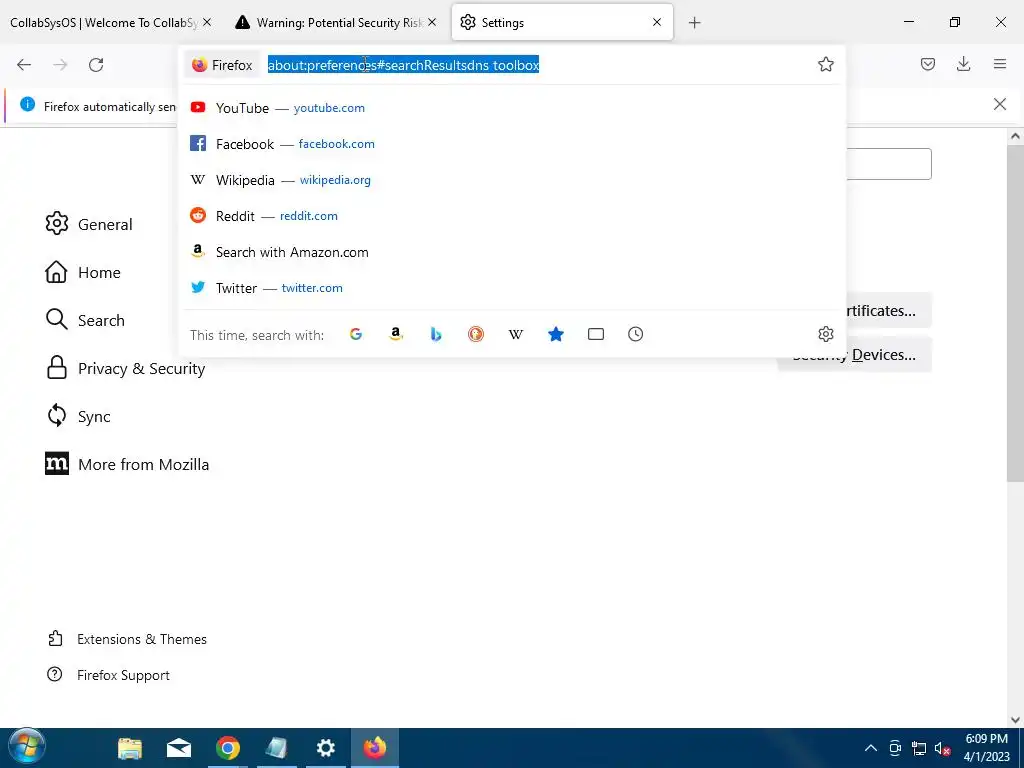Viewport: 1024px width, 768px height.
Task: Click the Security Devices button
Action: point(854,355)
